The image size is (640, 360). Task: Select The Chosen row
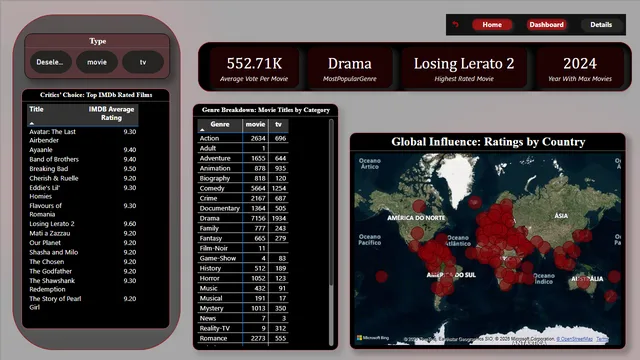click(x=82, y=262)
